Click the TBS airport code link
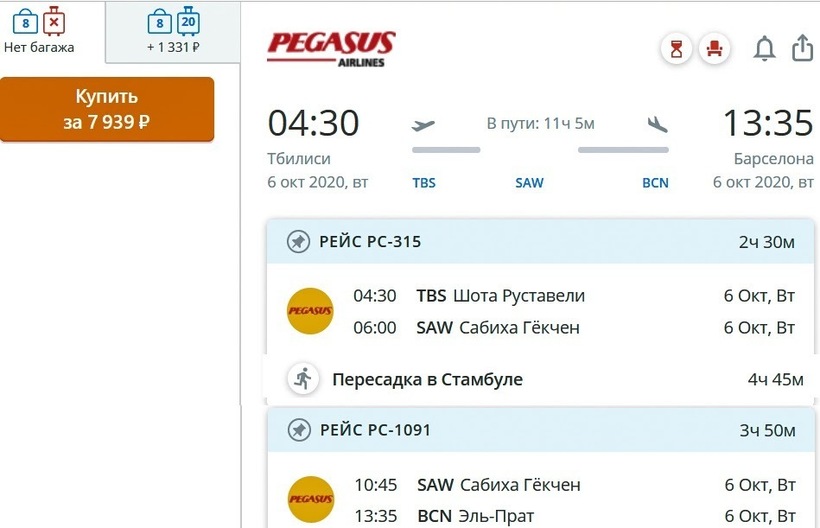This screenshot has width=820, height=528. (x=424, y=183)
